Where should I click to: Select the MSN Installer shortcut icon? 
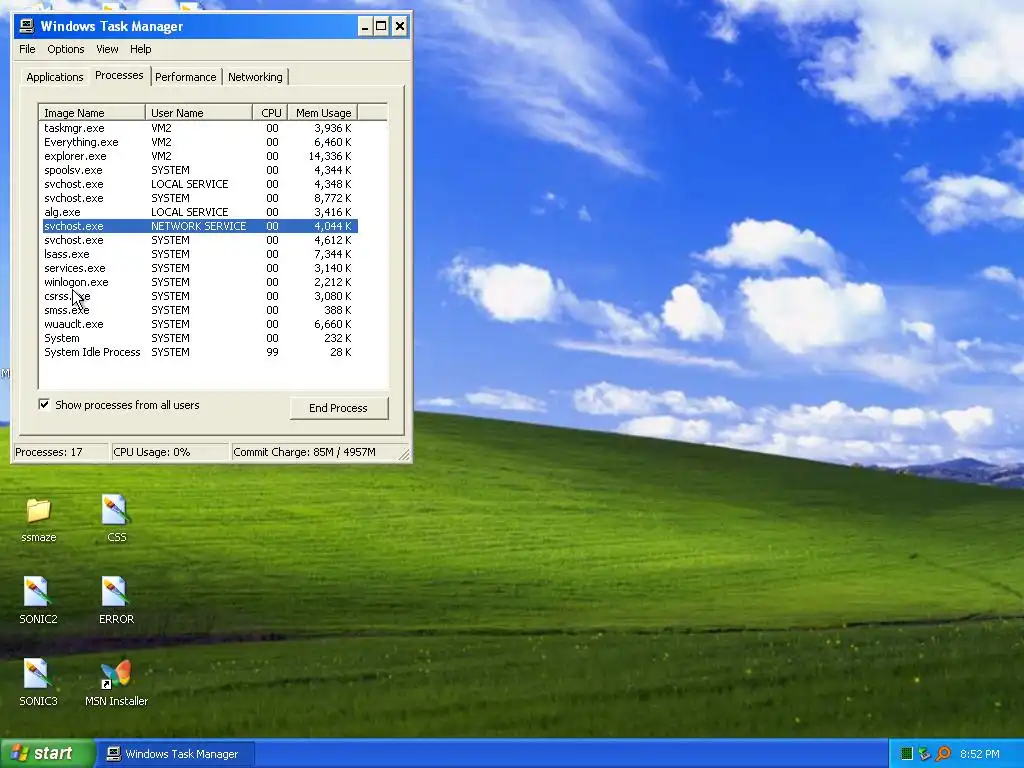tap(116, 675)
